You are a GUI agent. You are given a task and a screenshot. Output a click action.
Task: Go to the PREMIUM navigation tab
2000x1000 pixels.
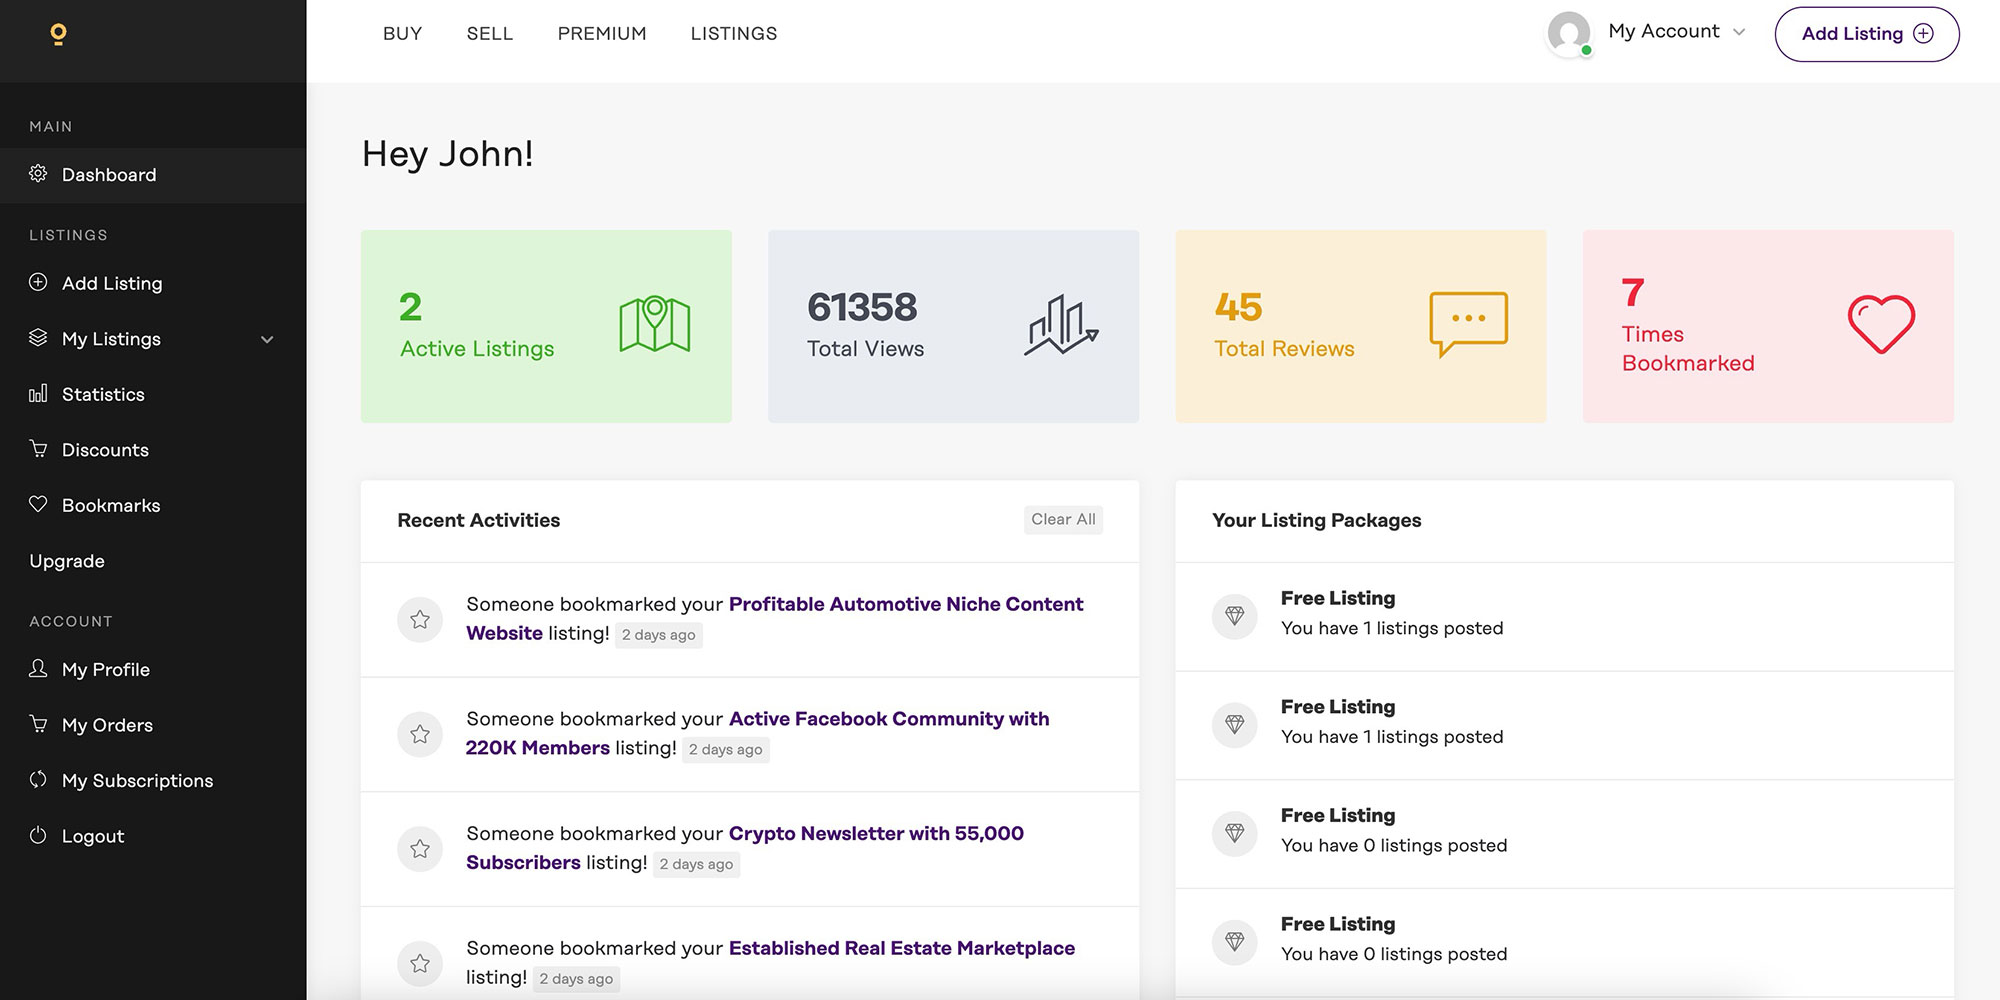[602, 34]
